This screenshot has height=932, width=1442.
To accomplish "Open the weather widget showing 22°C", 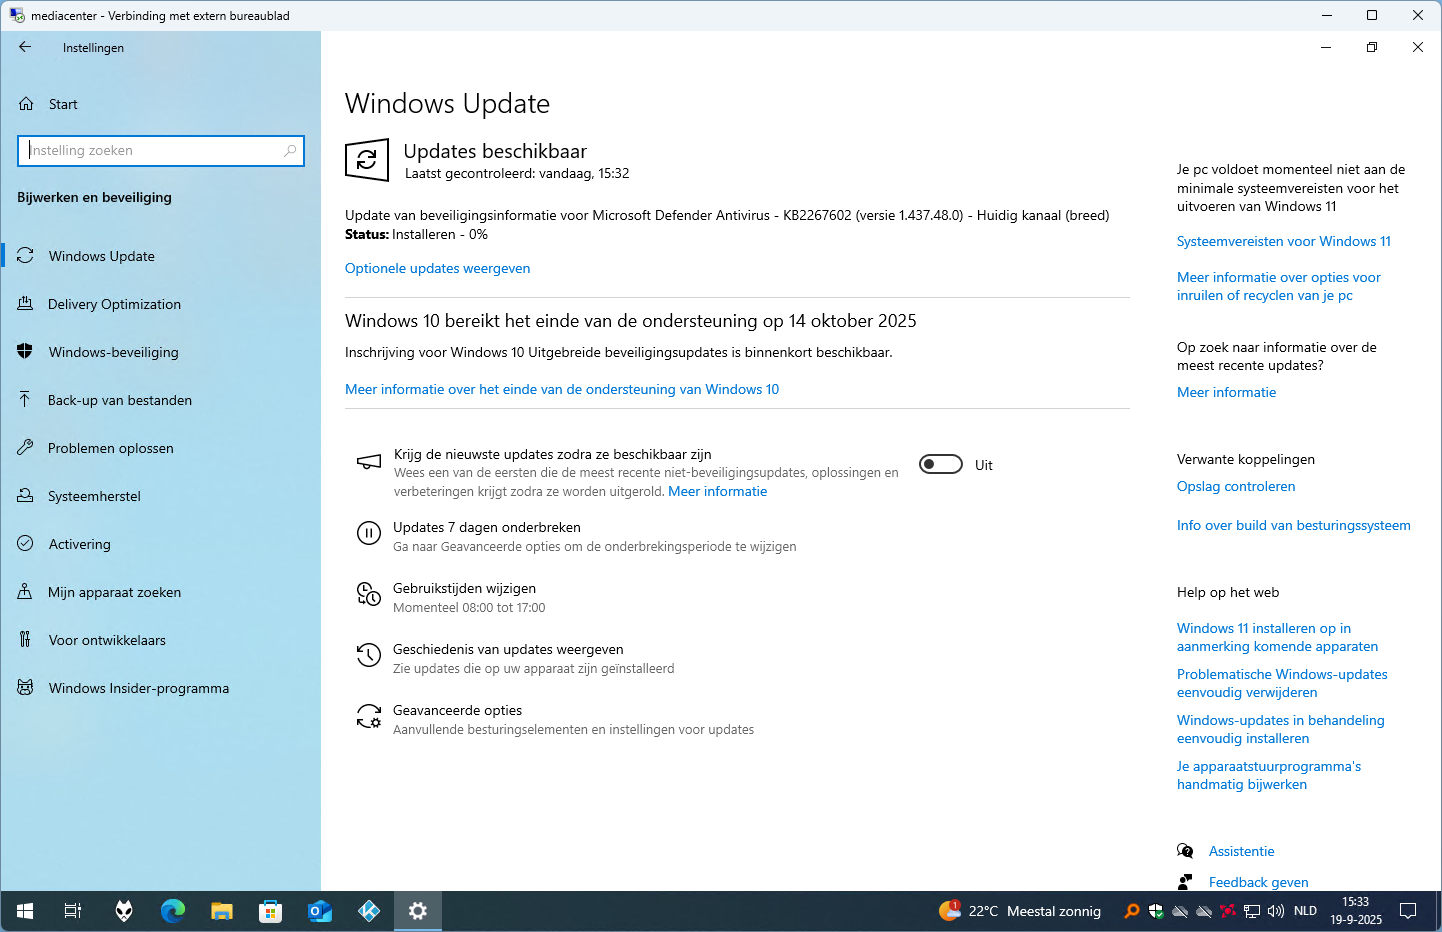I will pos(1020,911).
